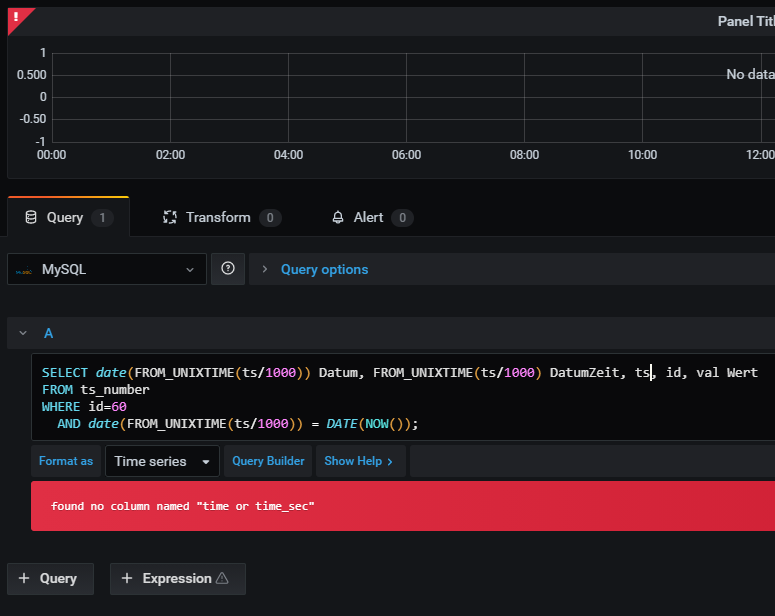Open the Time series format dropdown

tap(162, 461)
